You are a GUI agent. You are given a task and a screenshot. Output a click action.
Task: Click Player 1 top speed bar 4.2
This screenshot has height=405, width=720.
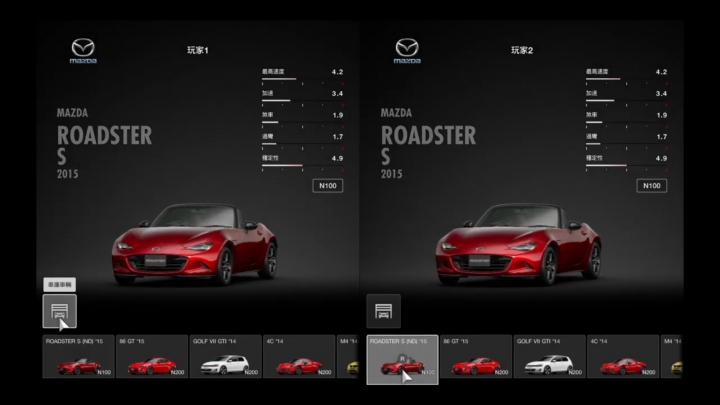303,79
